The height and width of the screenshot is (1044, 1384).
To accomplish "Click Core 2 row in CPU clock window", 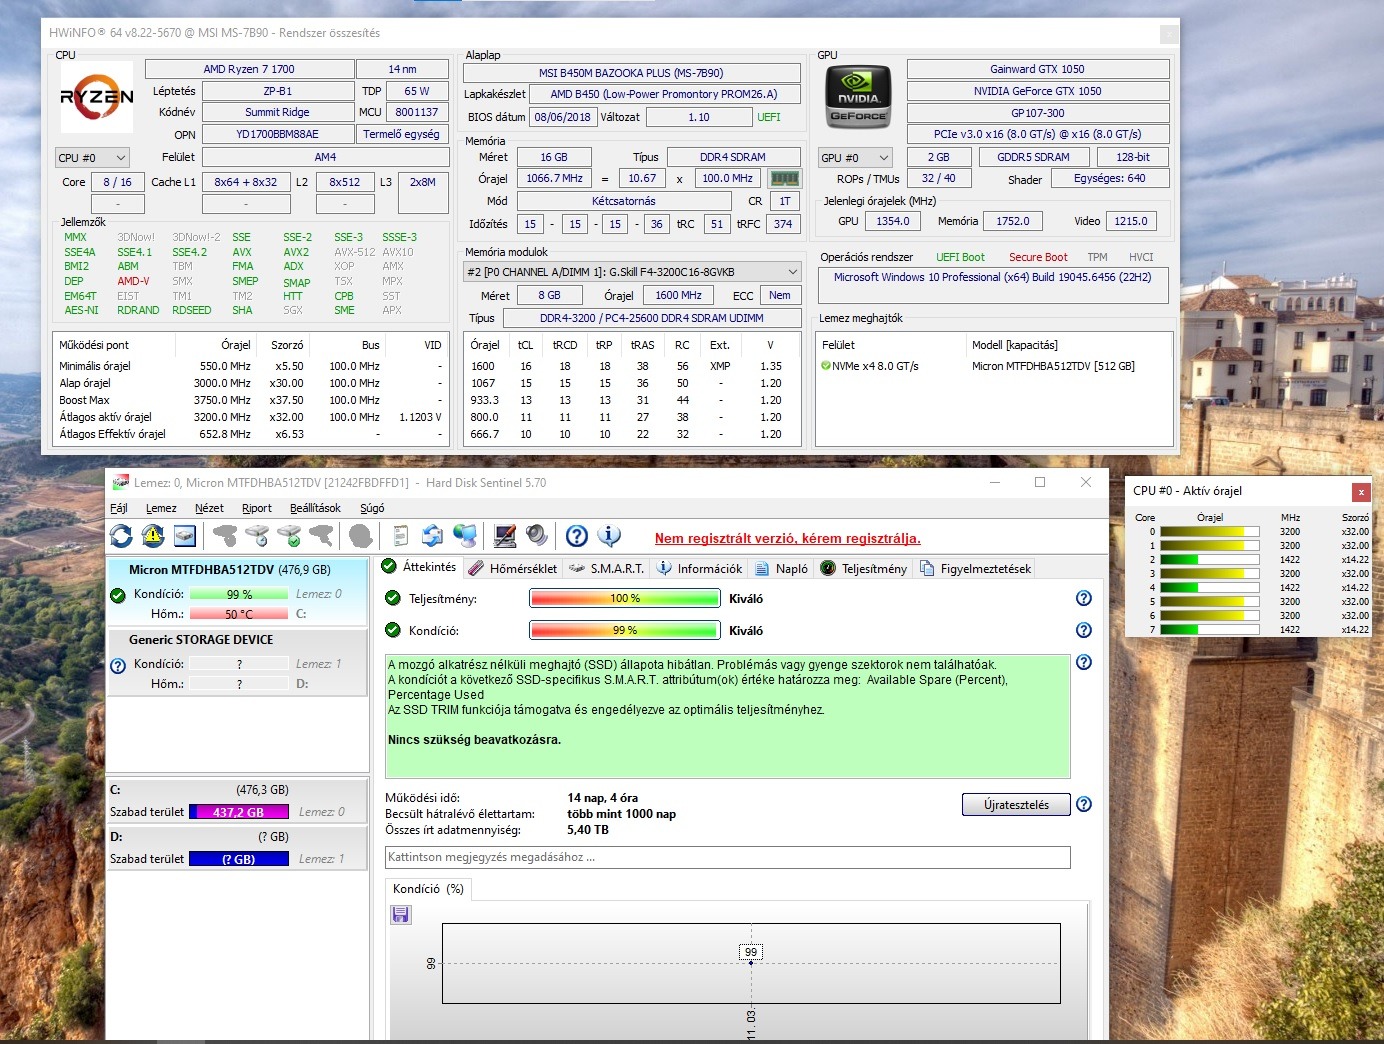I will tap(1250, 559).
